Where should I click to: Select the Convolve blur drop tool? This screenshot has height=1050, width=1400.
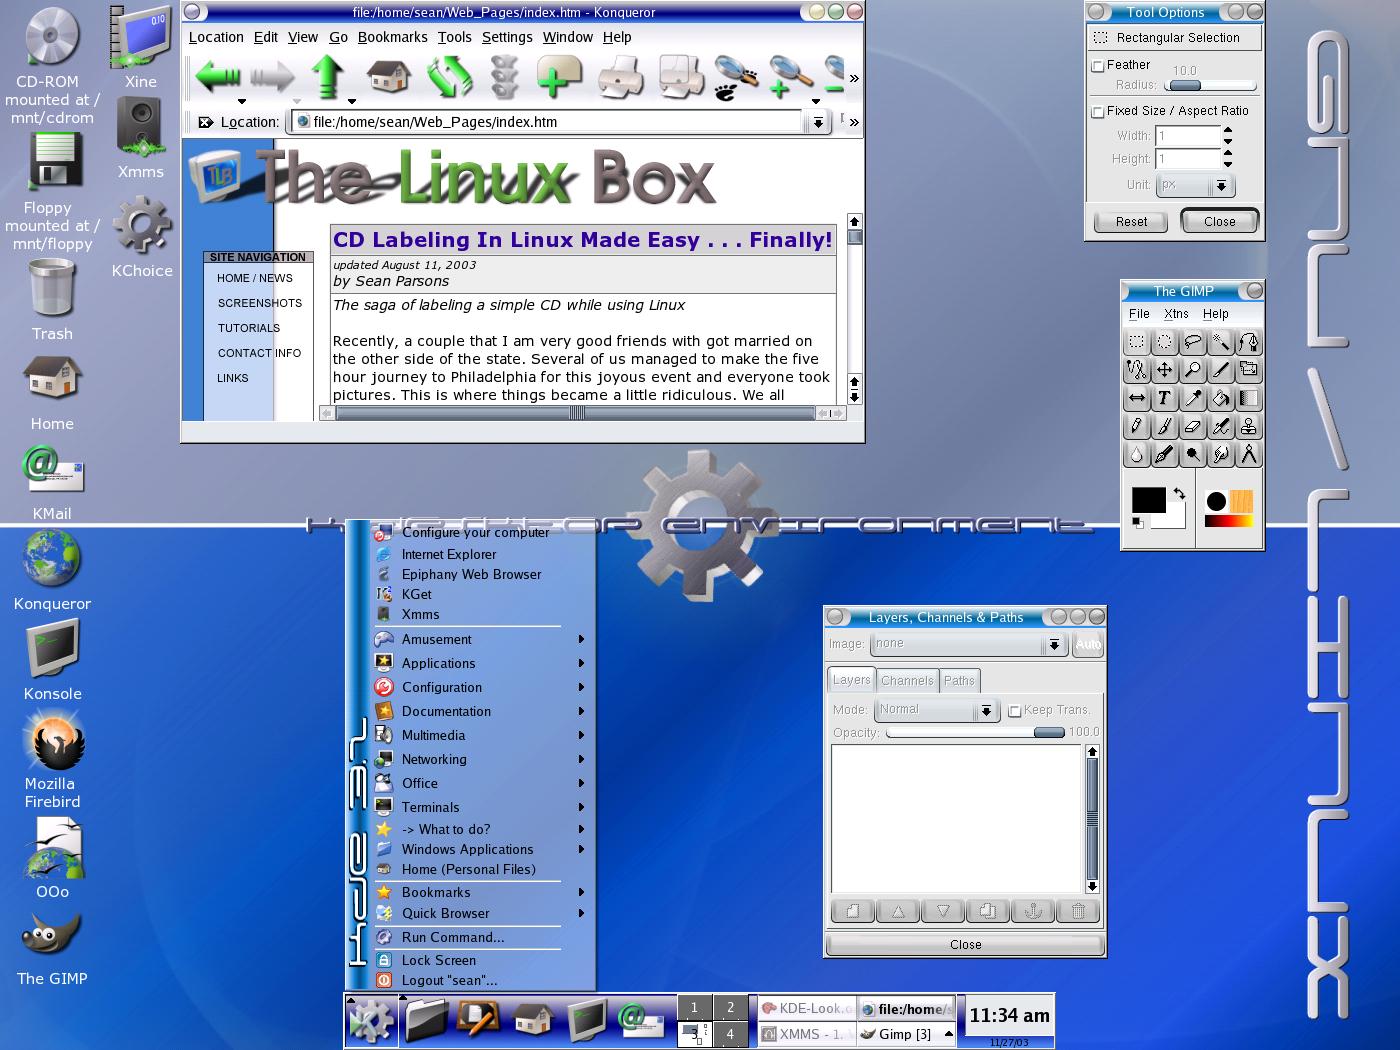click(x=1137, y=454)
